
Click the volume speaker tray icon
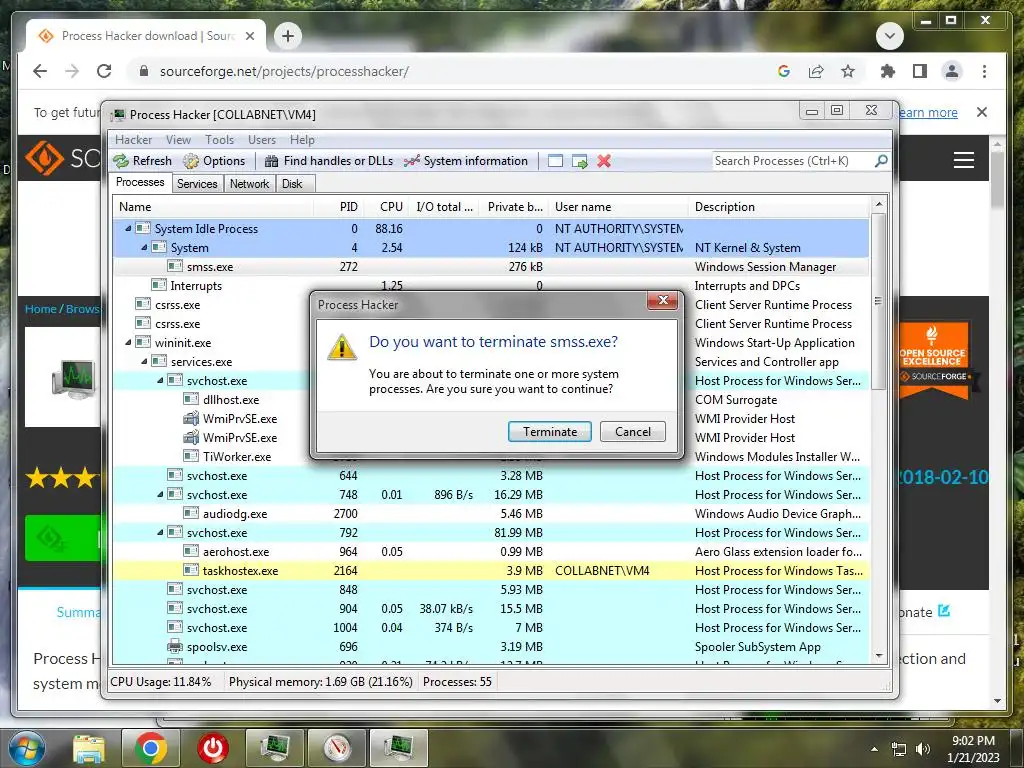[x=922, y=749]
